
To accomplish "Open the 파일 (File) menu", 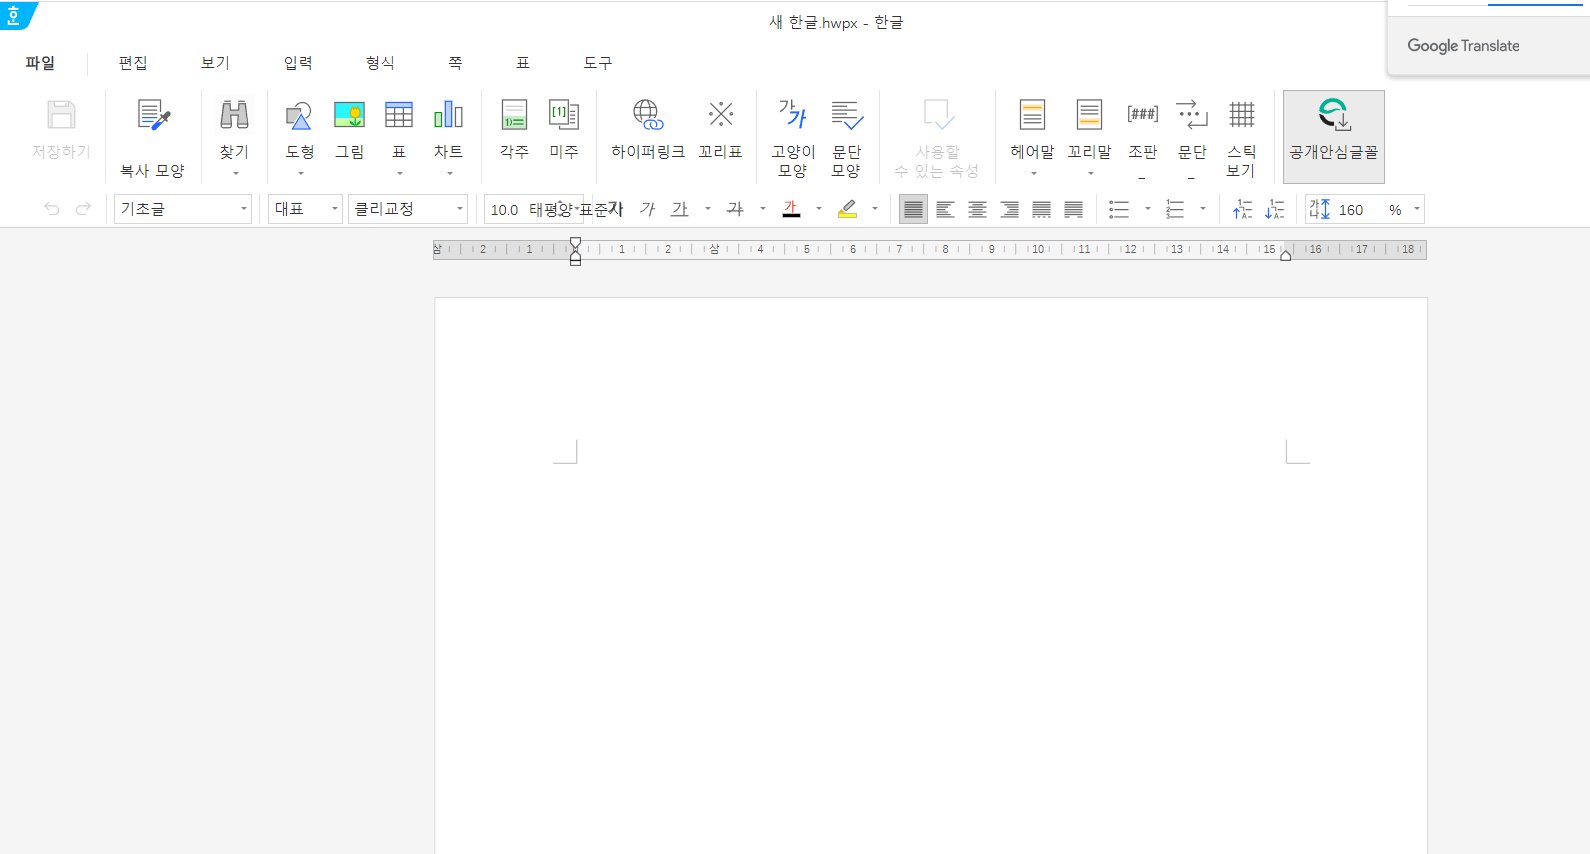I will click(40, 63).
